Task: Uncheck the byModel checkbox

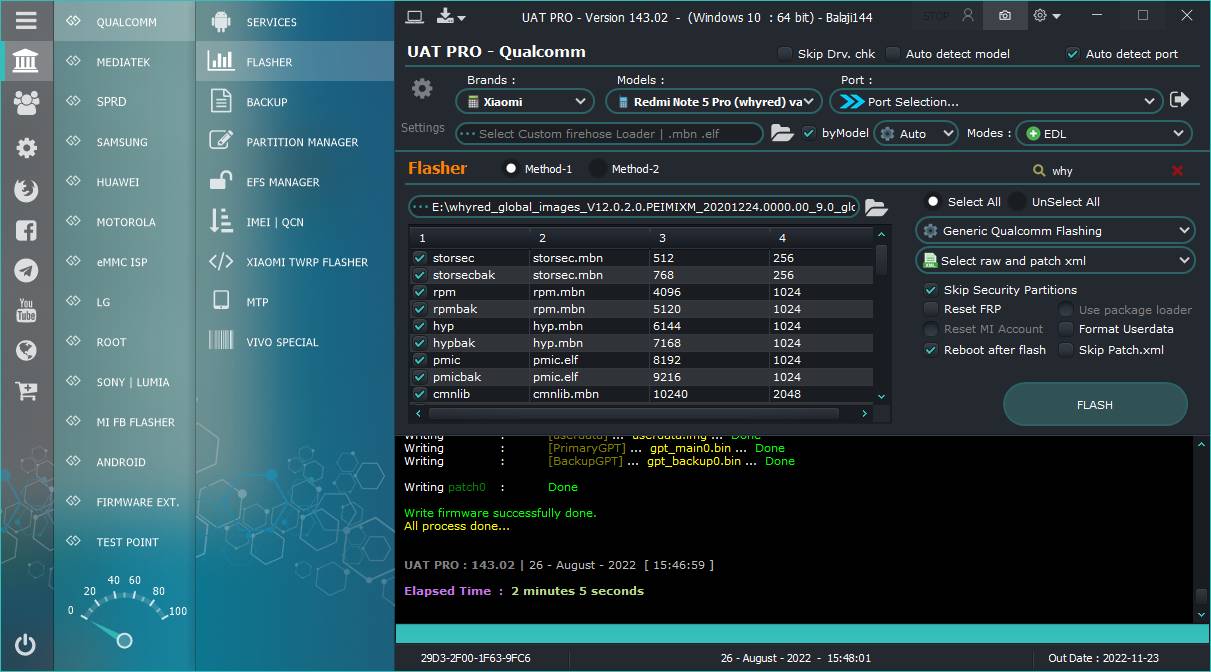Action: (809, 133)
